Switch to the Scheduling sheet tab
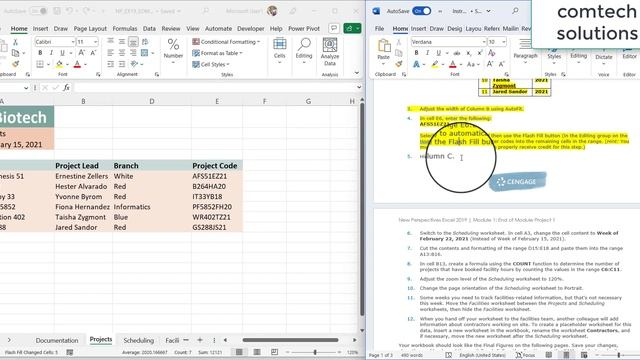 click(x=138, y=340)
